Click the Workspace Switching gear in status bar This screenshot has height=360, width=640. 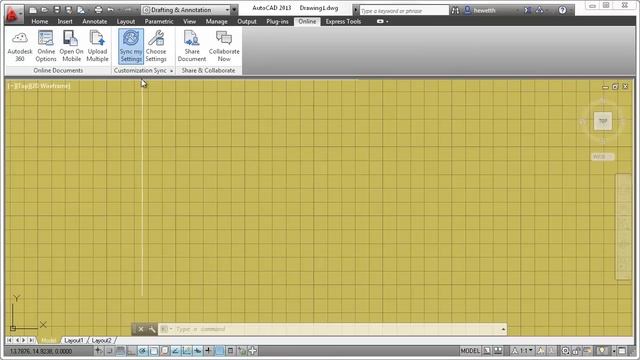tap(565, 351)
